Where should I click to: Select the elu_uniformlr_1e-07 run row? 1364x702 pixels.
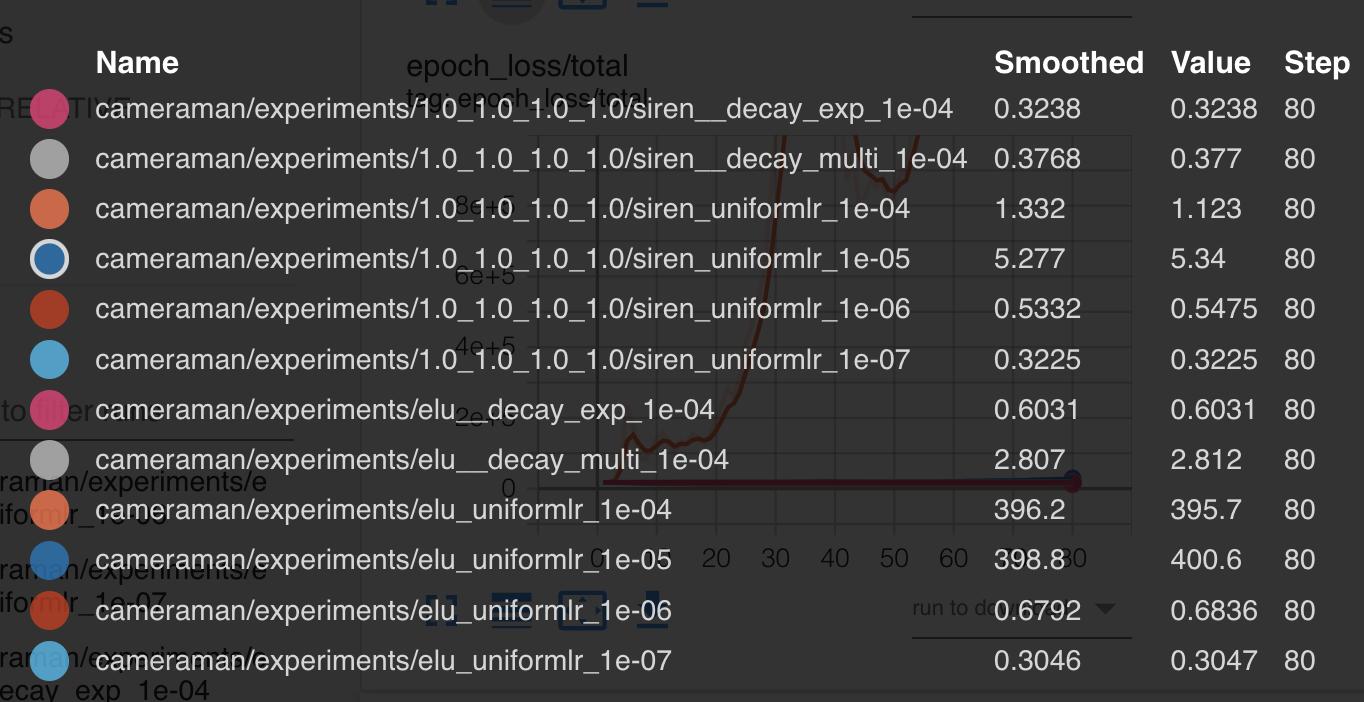pyautogui.click(x=682, y=660)
